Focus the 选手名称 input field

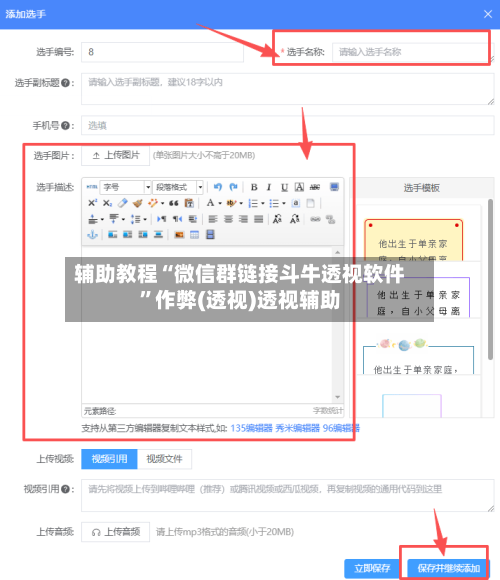413,52
